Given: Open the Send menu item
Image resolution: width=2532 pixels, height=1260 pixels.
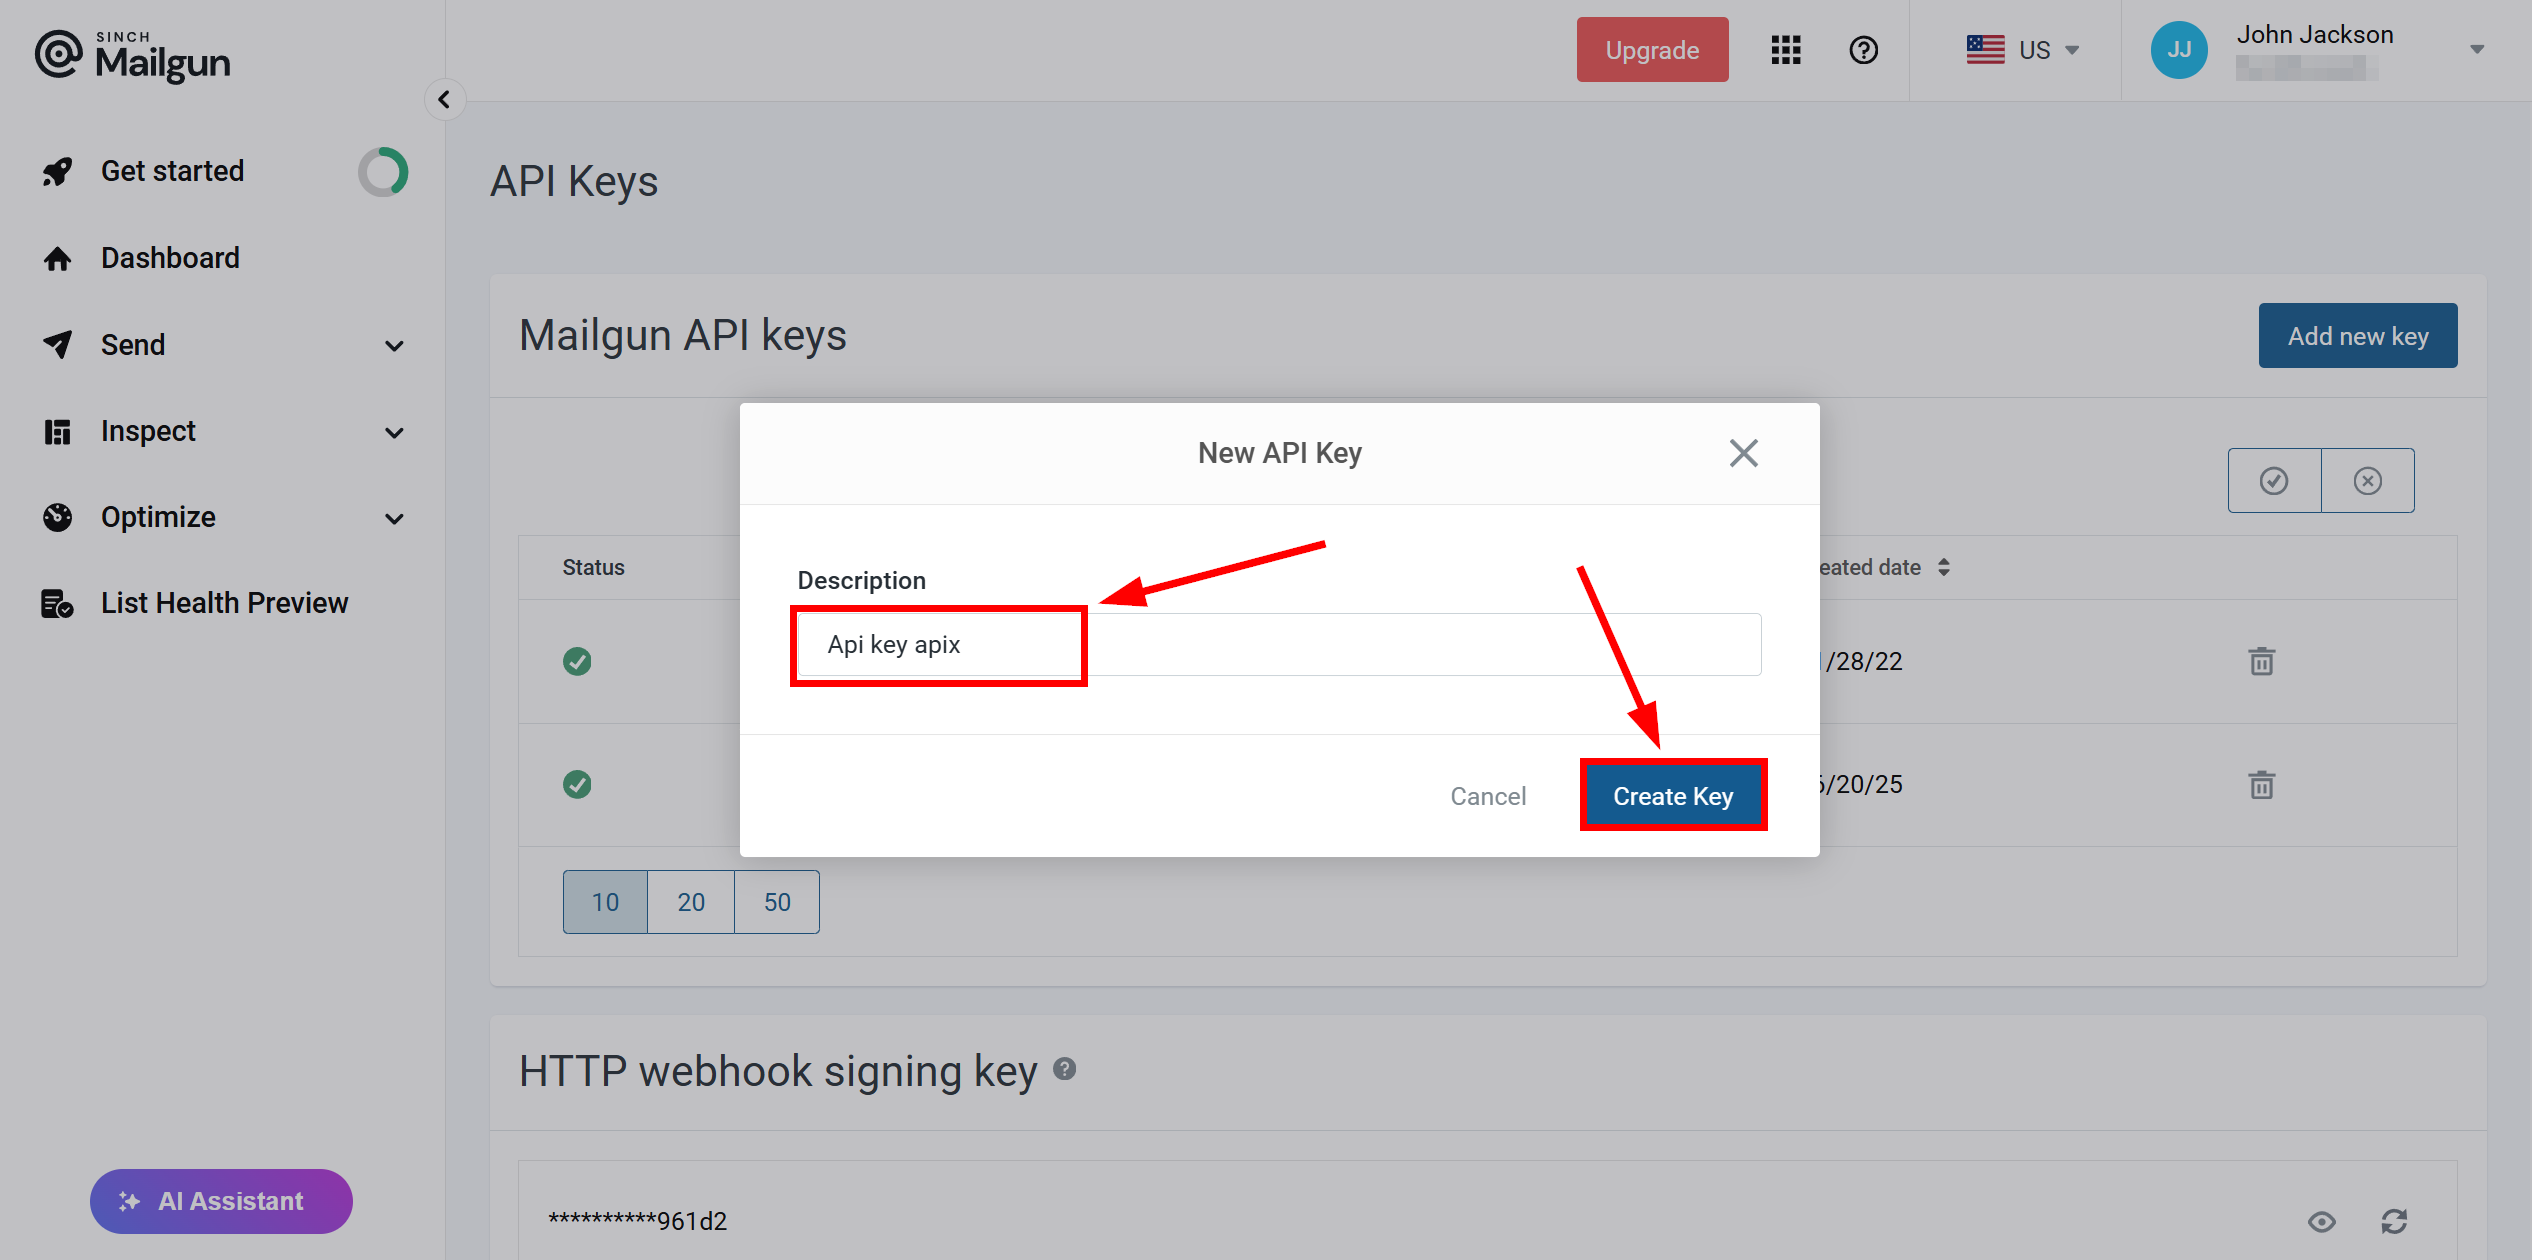Looking at the screenshot, I should pyautogui.click(x=133, y=345).
